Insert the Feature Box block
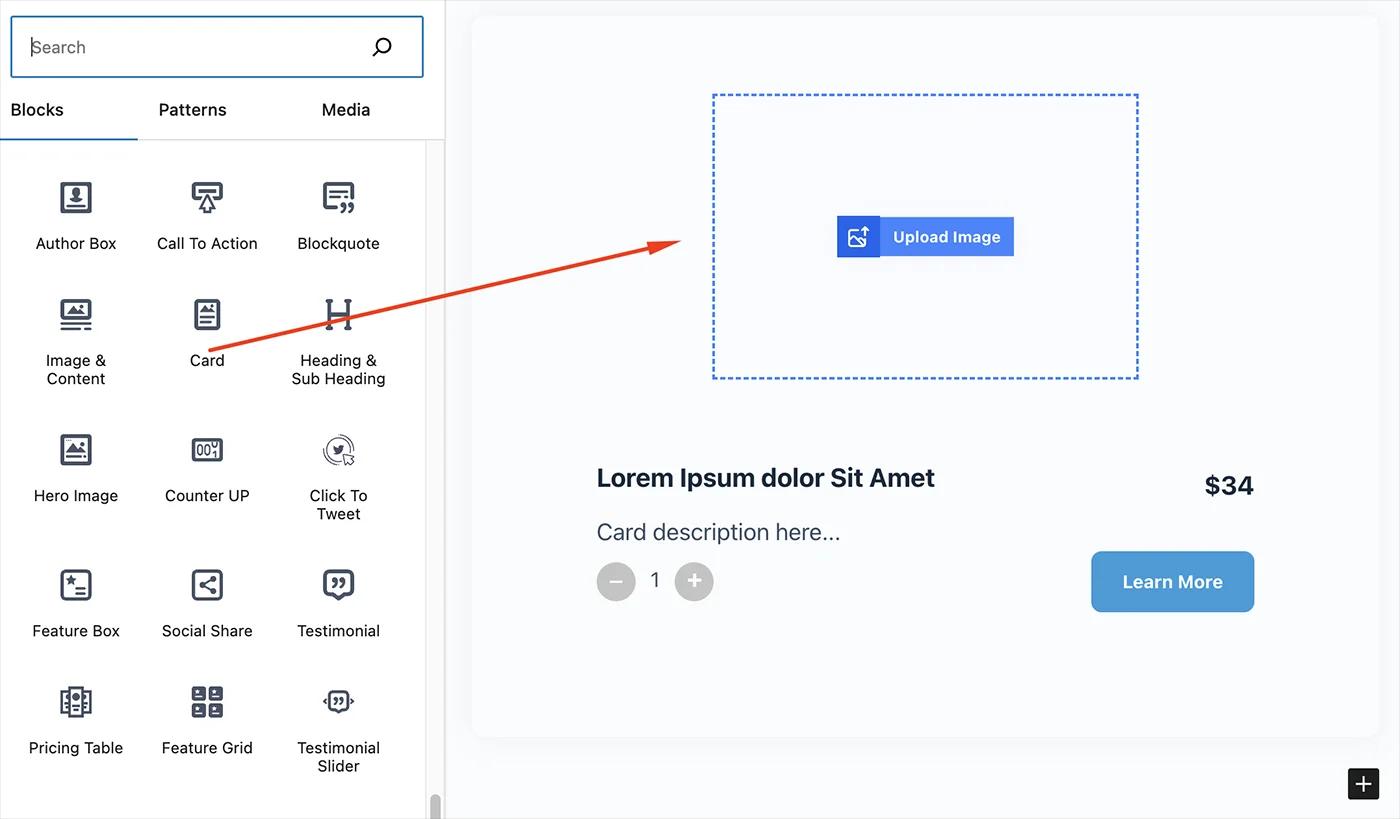 point(76,600)
